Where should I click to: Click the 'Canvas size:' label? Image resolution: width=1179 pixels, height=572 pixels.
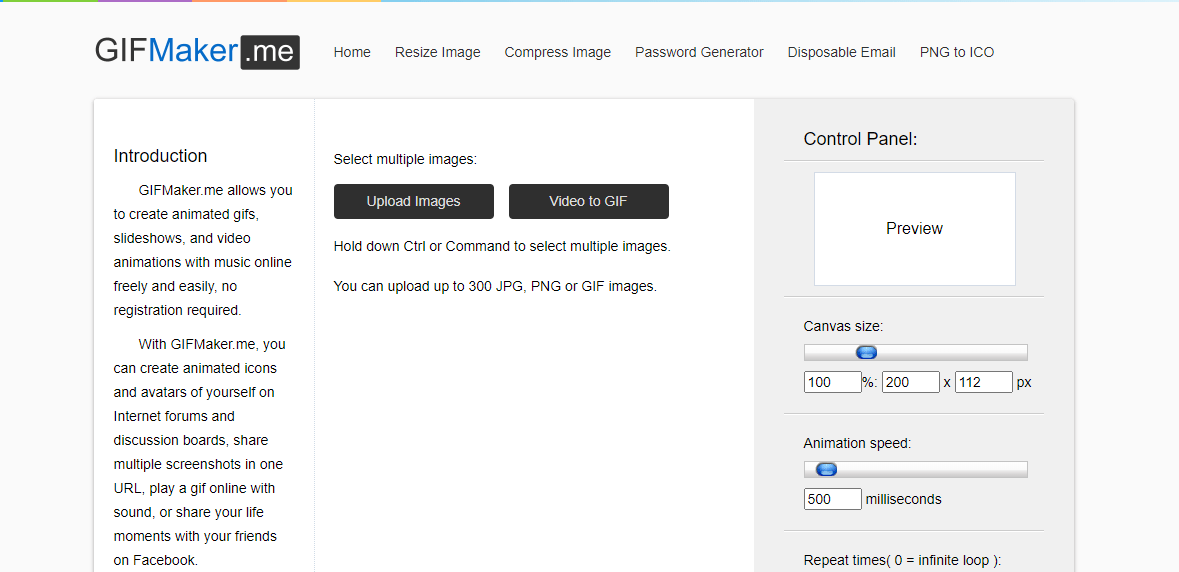(x=844, y=326)
